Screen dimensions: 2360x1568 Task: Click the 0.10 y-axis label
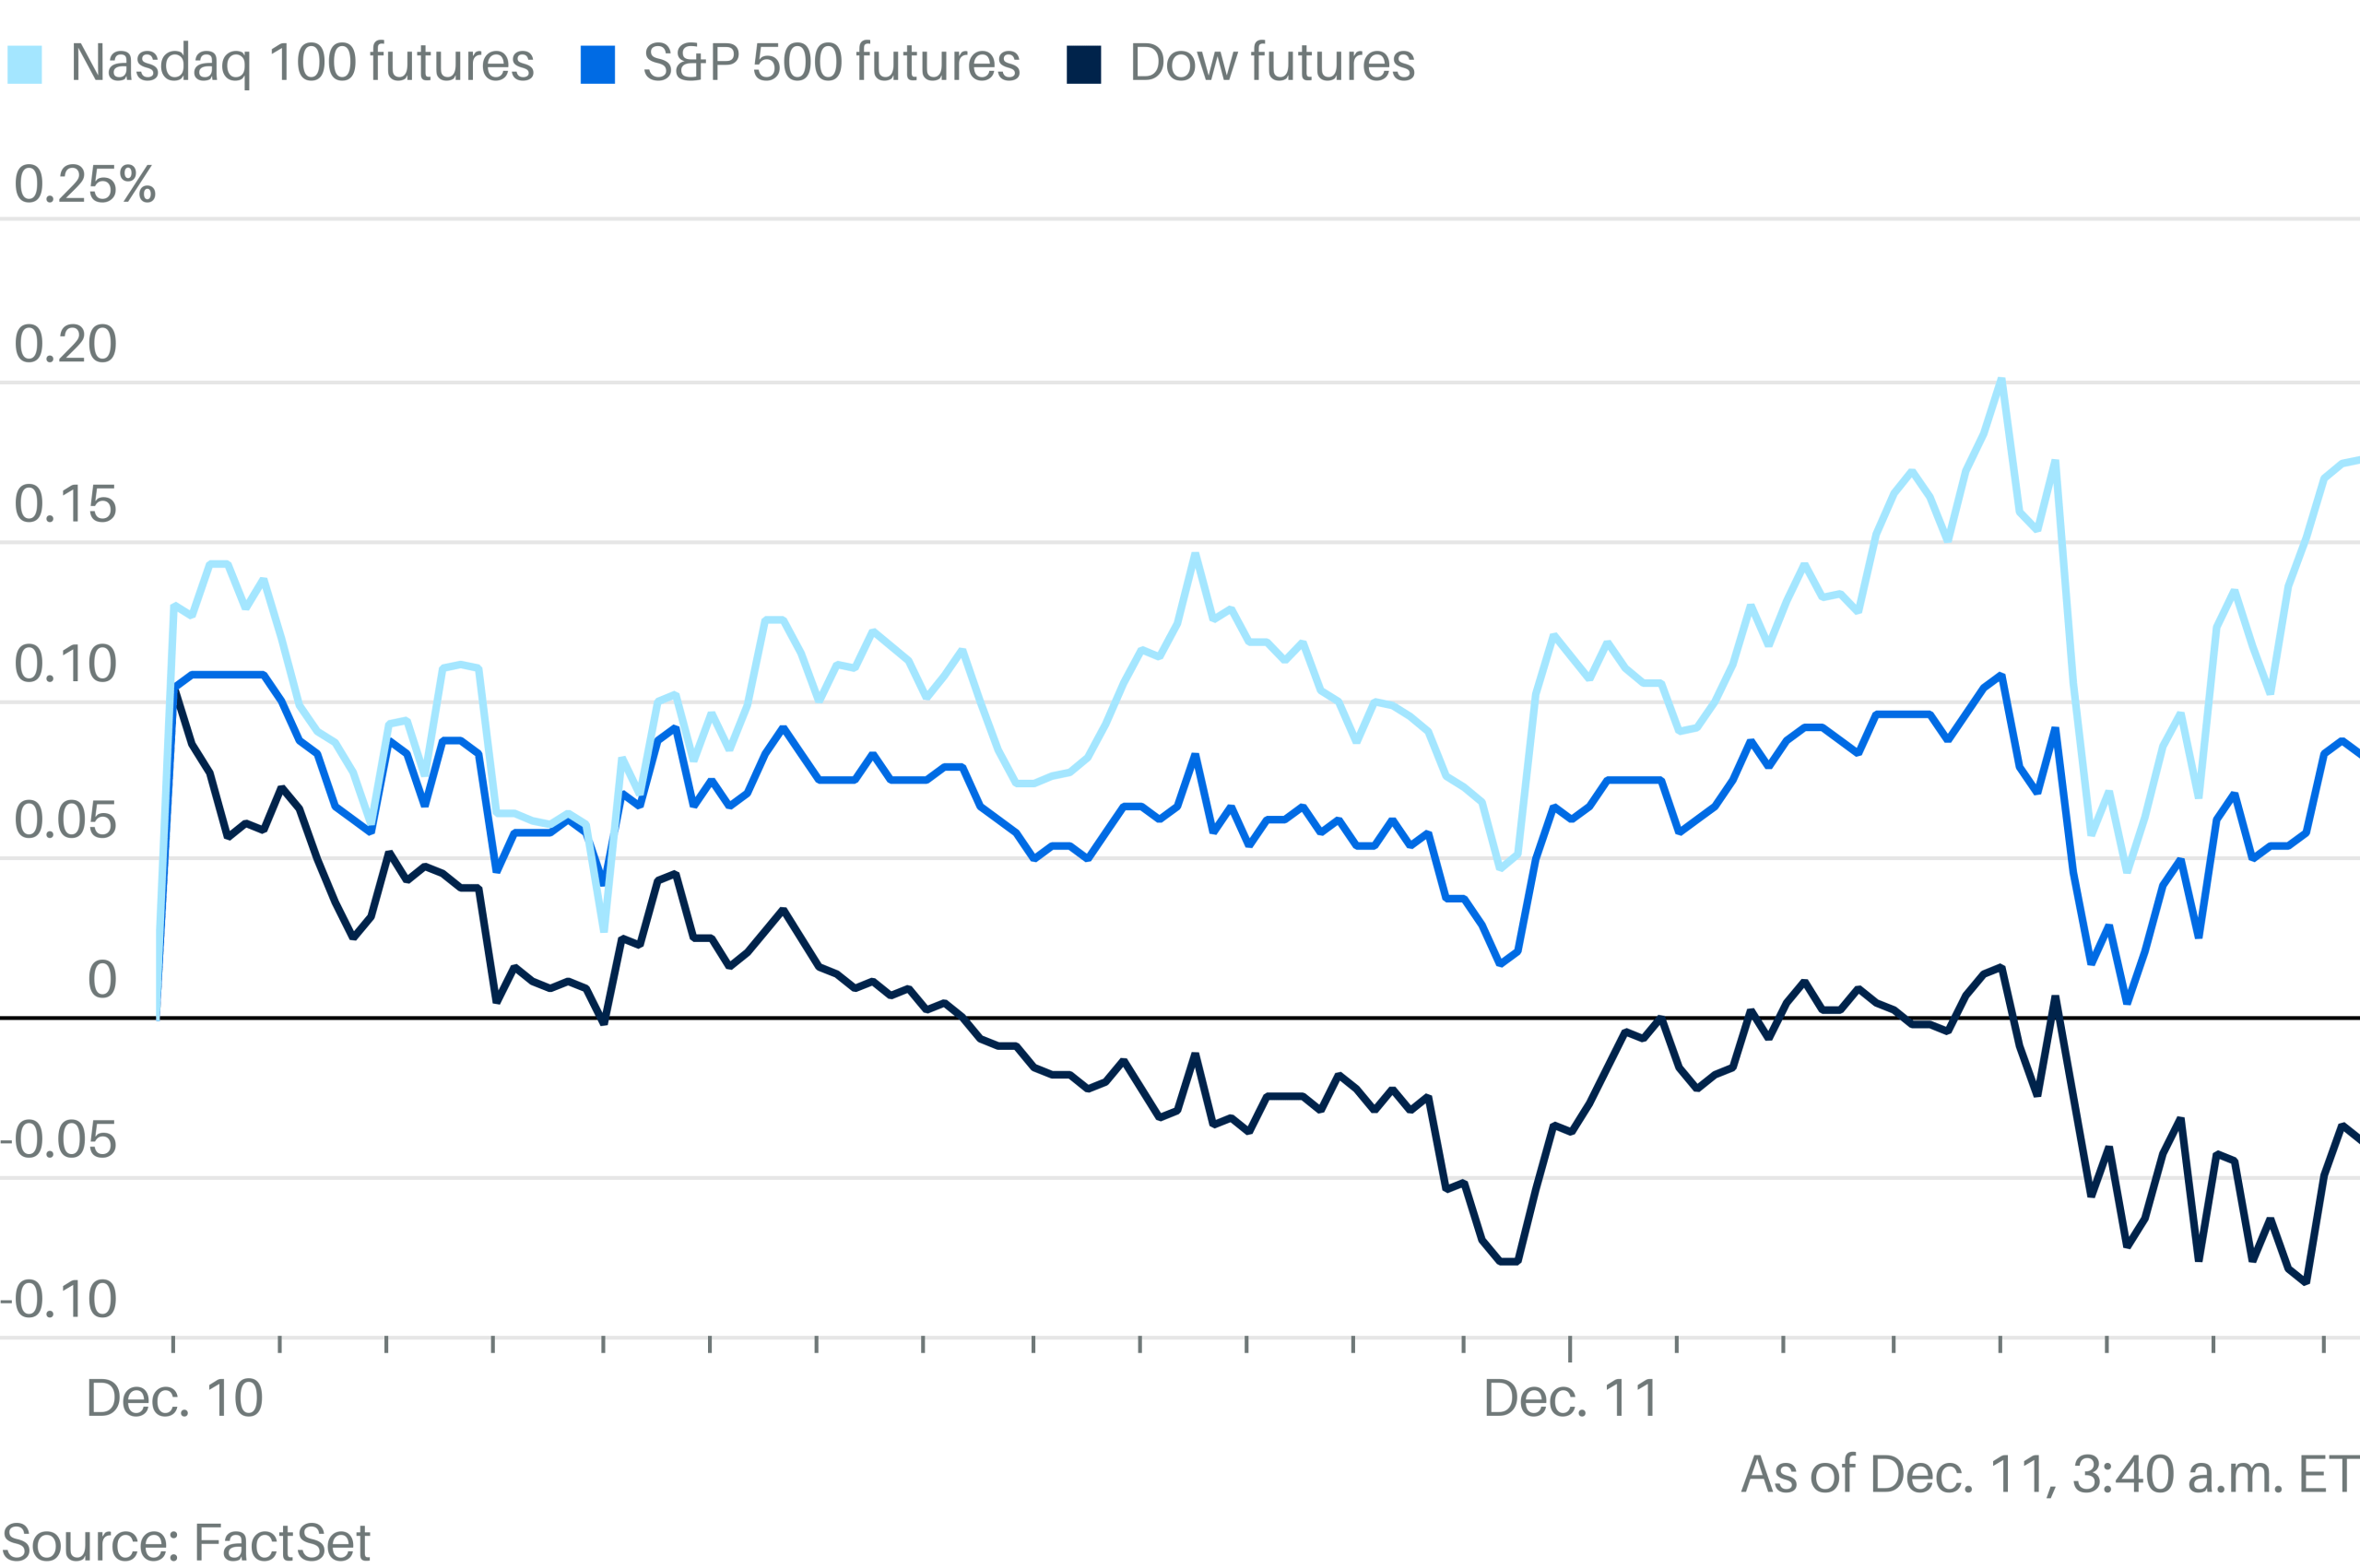[65, 665]
